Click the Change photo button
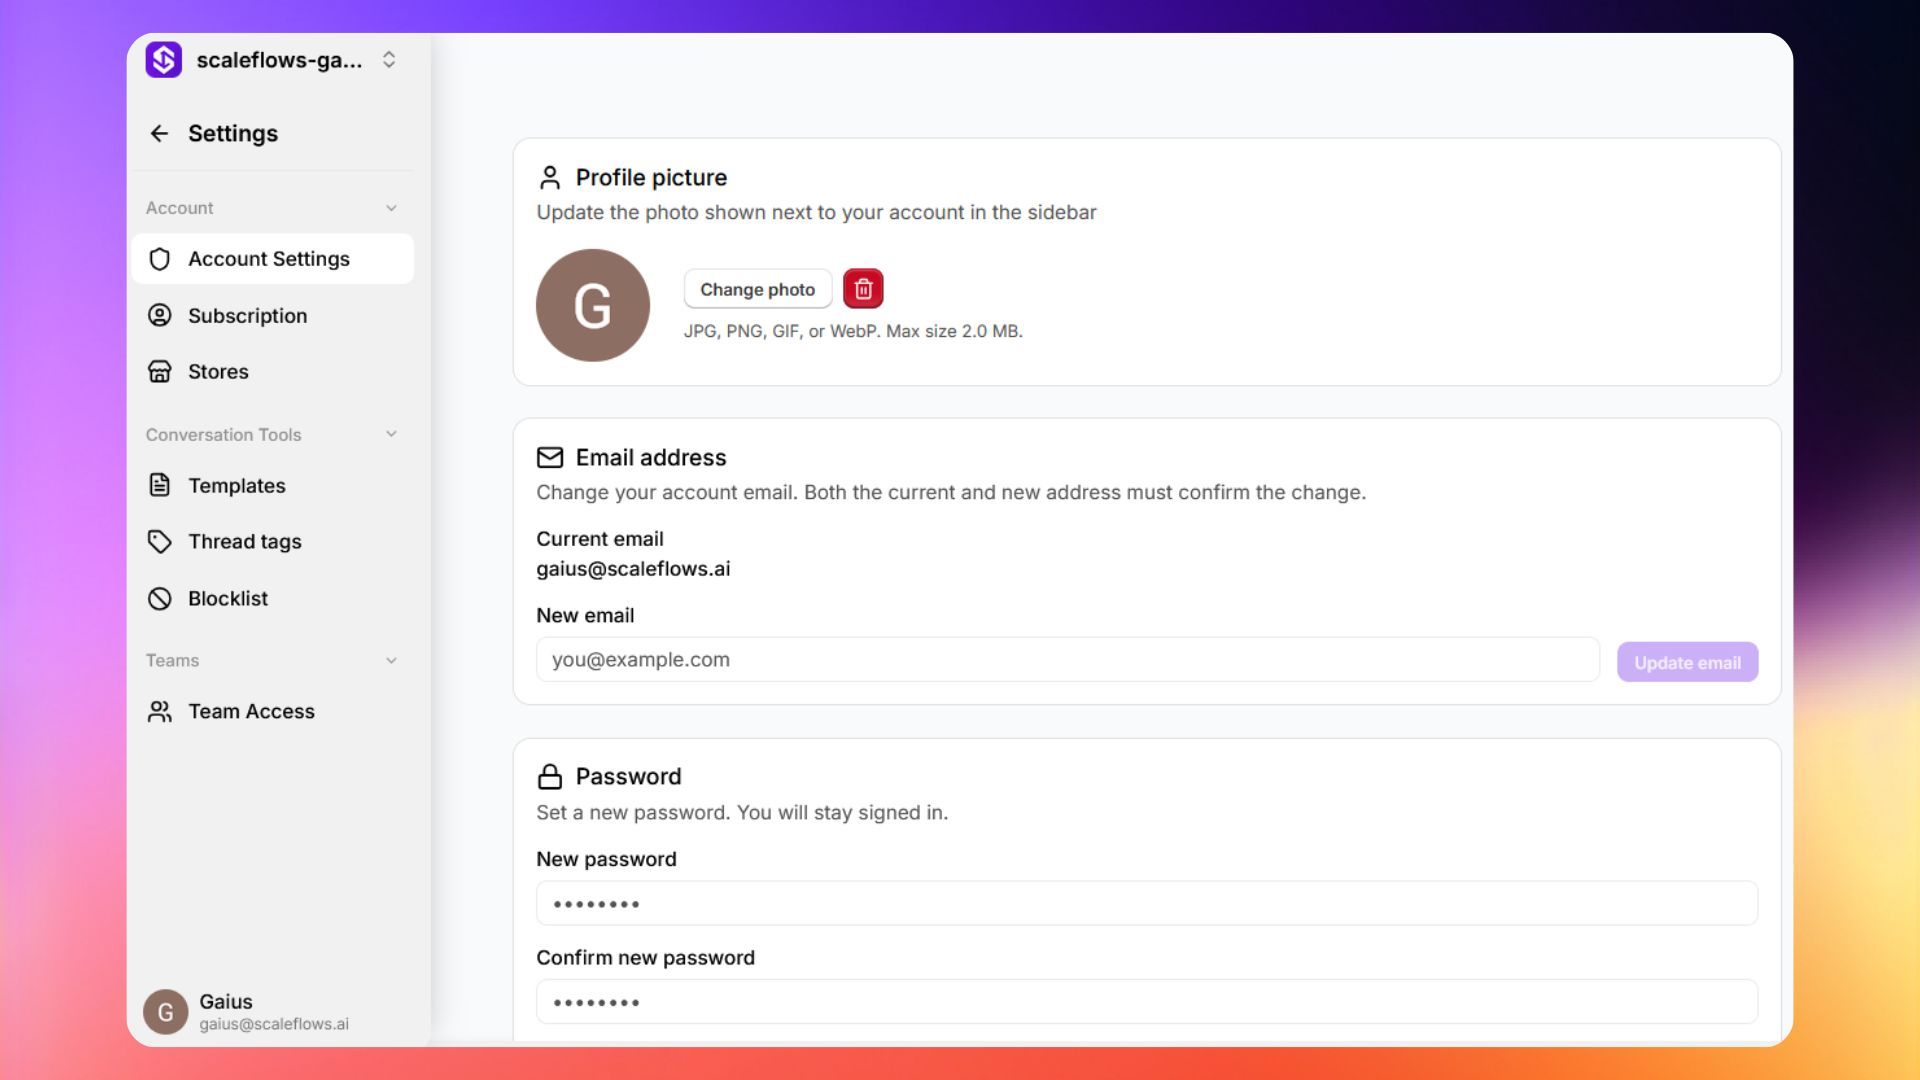 (758, 289)
